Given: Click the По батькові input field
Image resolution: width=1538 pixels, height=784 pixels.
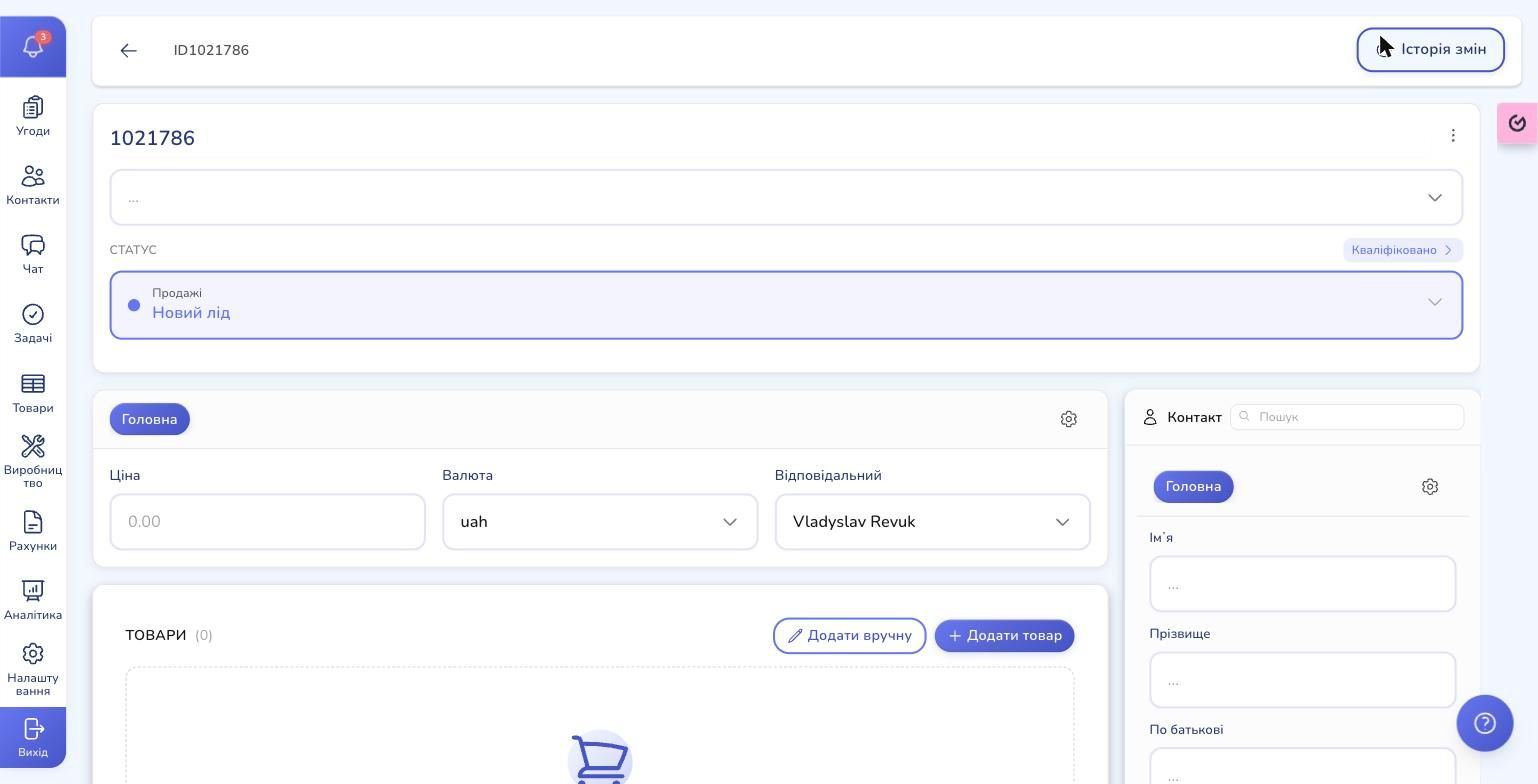Looking at the screenshot, I should [x=1303, y=766].
